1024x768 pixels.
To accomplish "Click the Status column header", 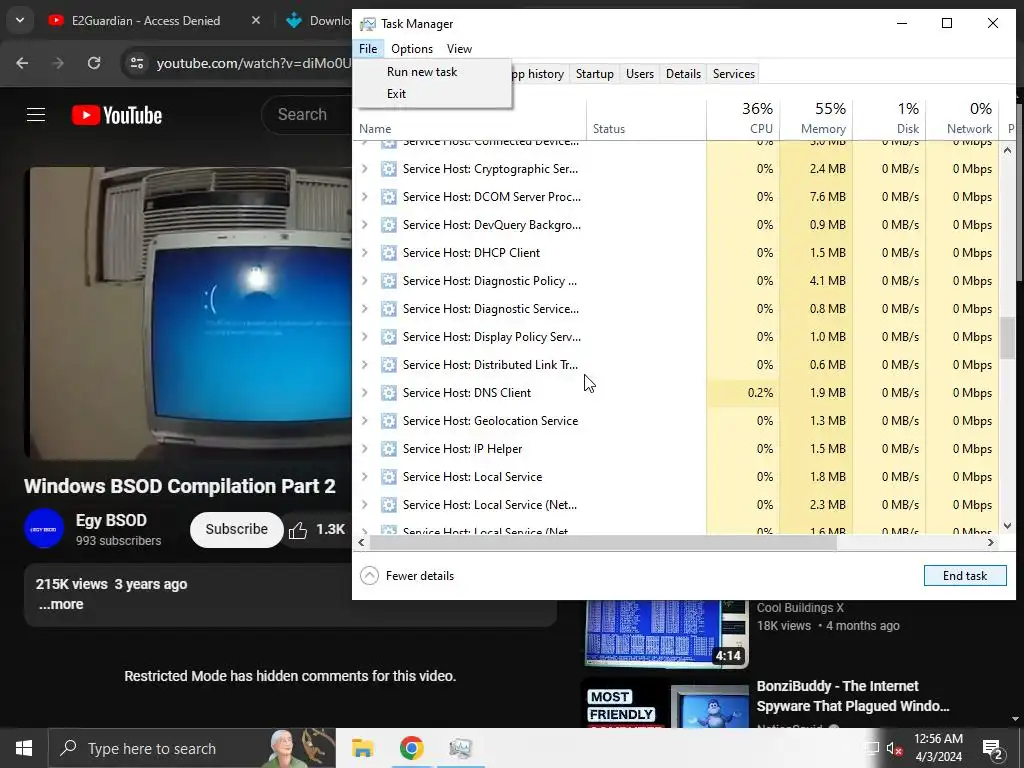I will click(x=647, y=118).
